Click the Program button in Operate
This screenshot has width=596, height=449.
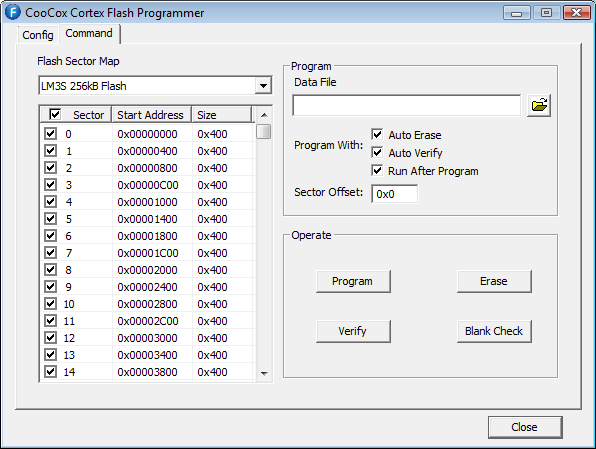[353, 281]
